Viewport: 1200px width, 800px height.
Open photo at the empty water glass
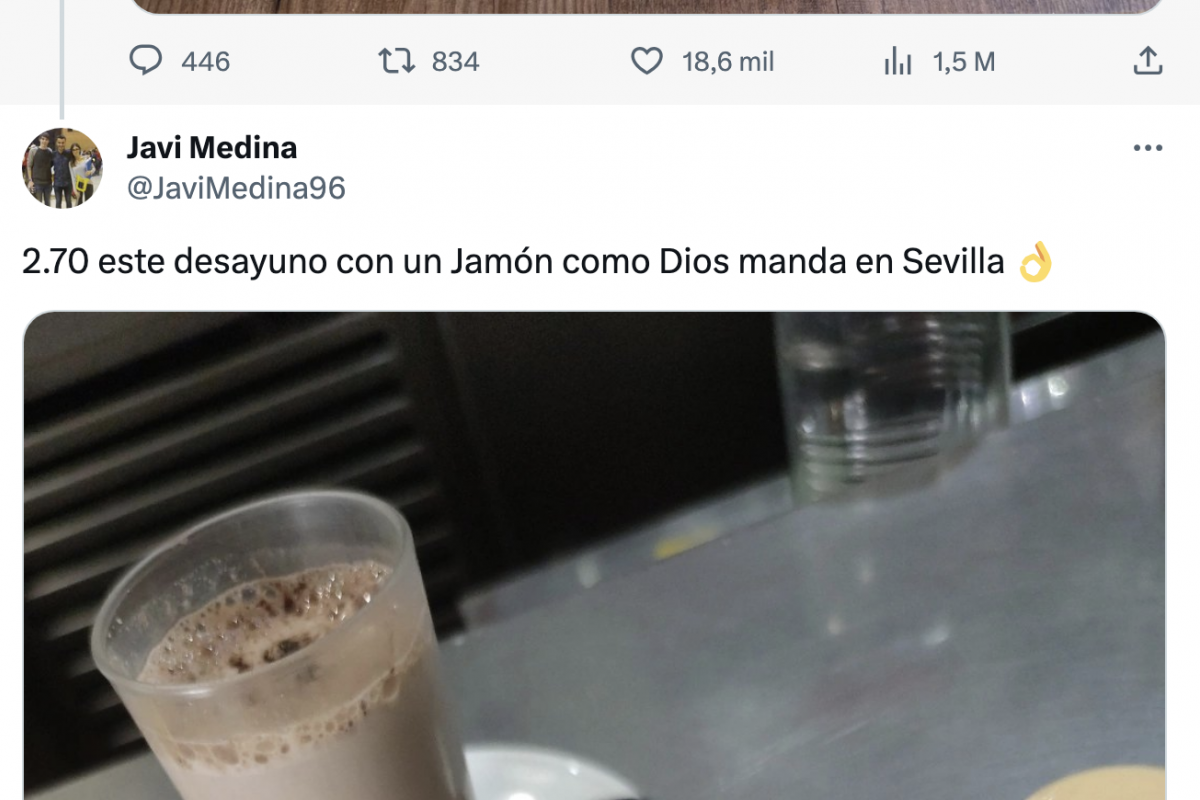tap(892, 405)
